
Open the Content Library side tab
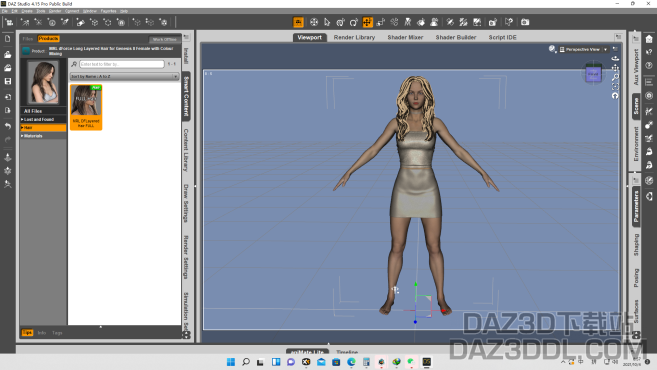186,150
